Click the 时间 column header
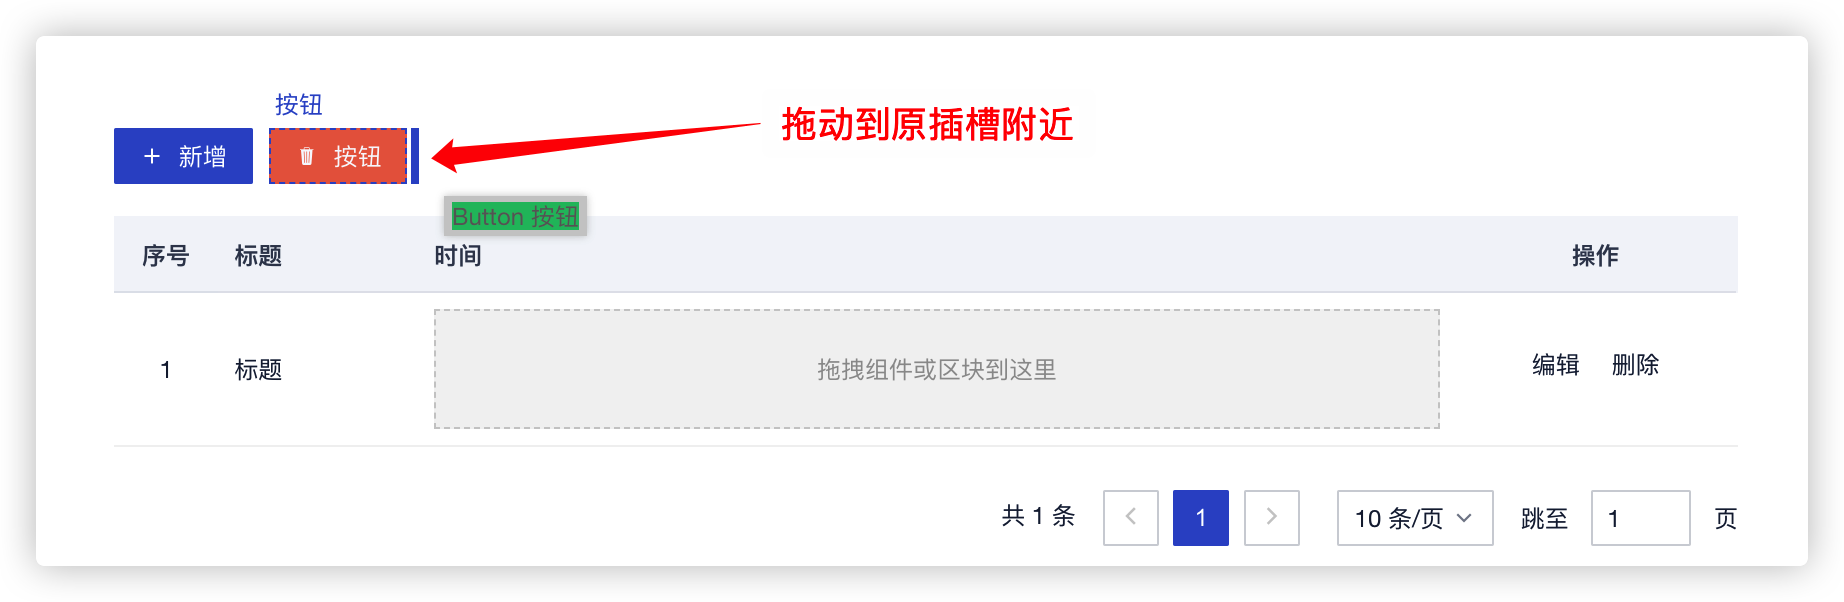Screen dimensions: 1844x602 (458, 256)
